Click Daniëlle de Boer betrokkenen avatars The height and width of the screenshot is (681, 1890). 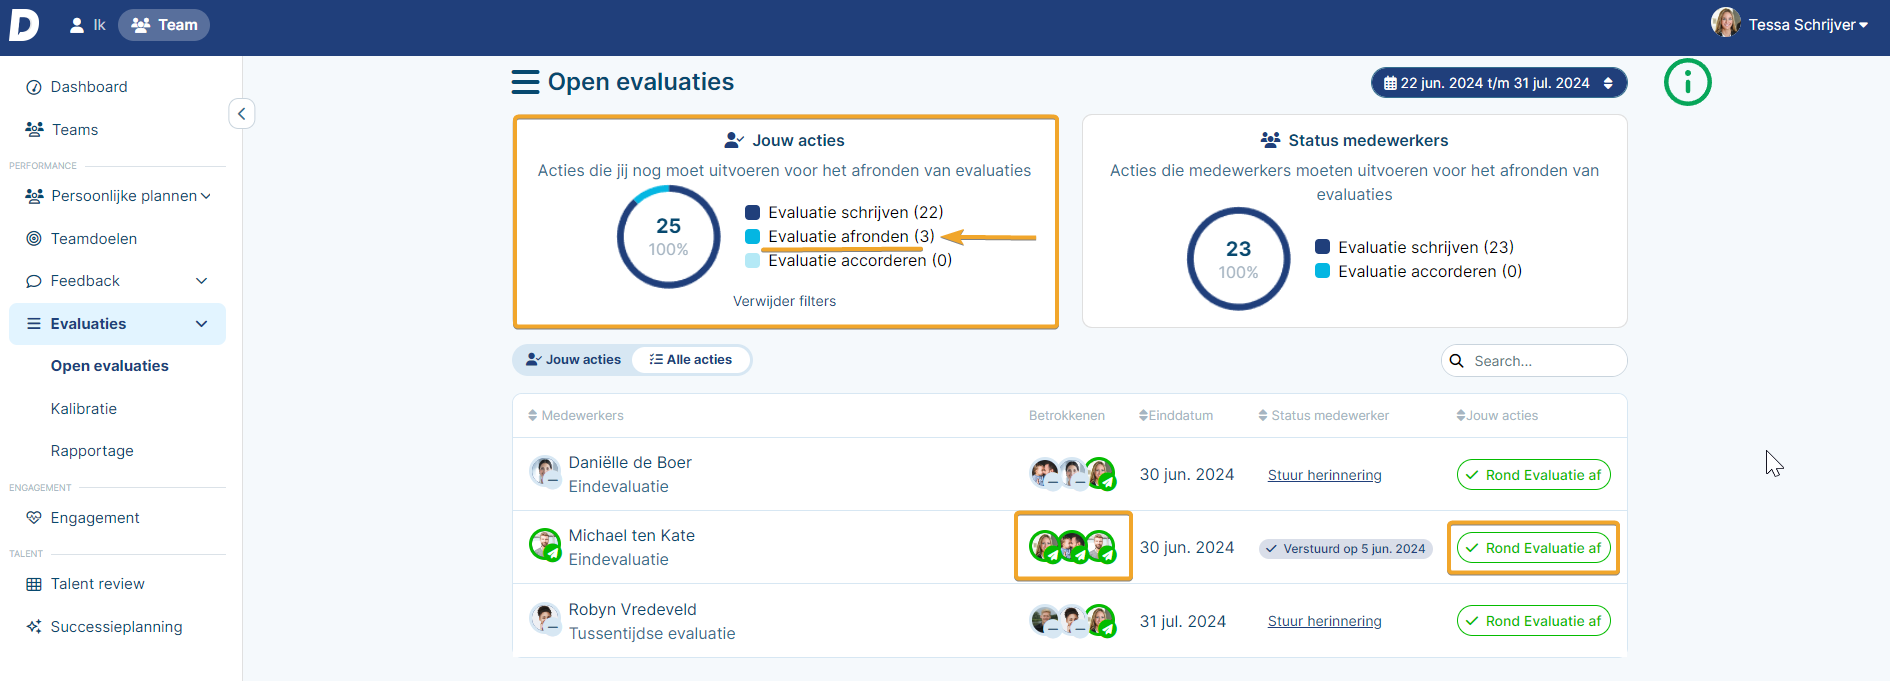tap(1073, 474)
